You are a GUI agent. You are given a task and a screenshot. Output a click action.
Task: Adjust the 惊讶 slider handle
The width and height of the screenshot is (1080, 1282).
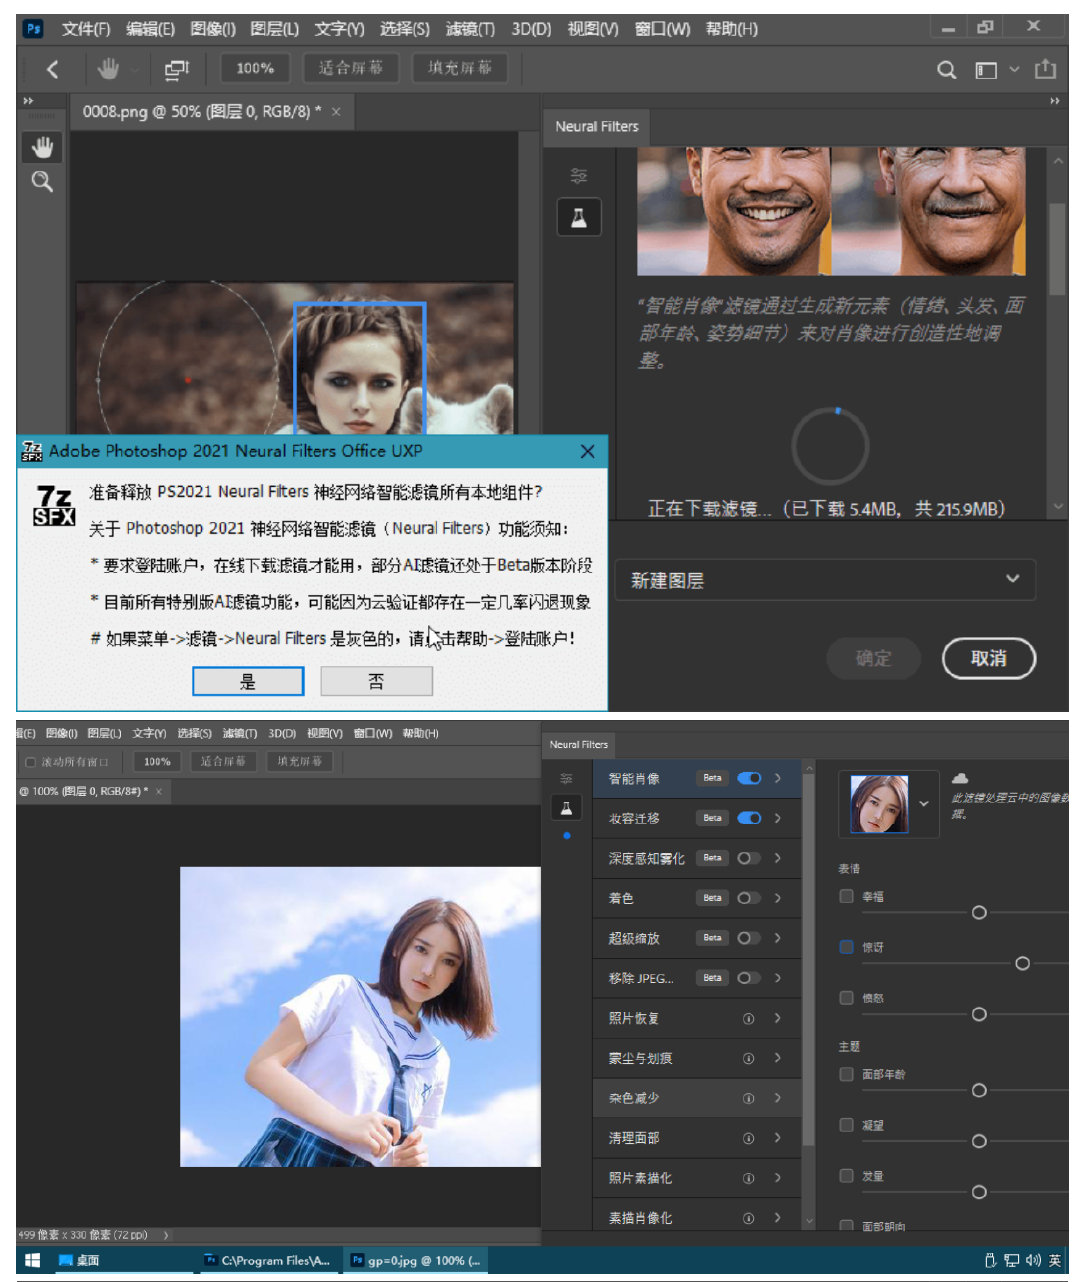pos(1022,963)
